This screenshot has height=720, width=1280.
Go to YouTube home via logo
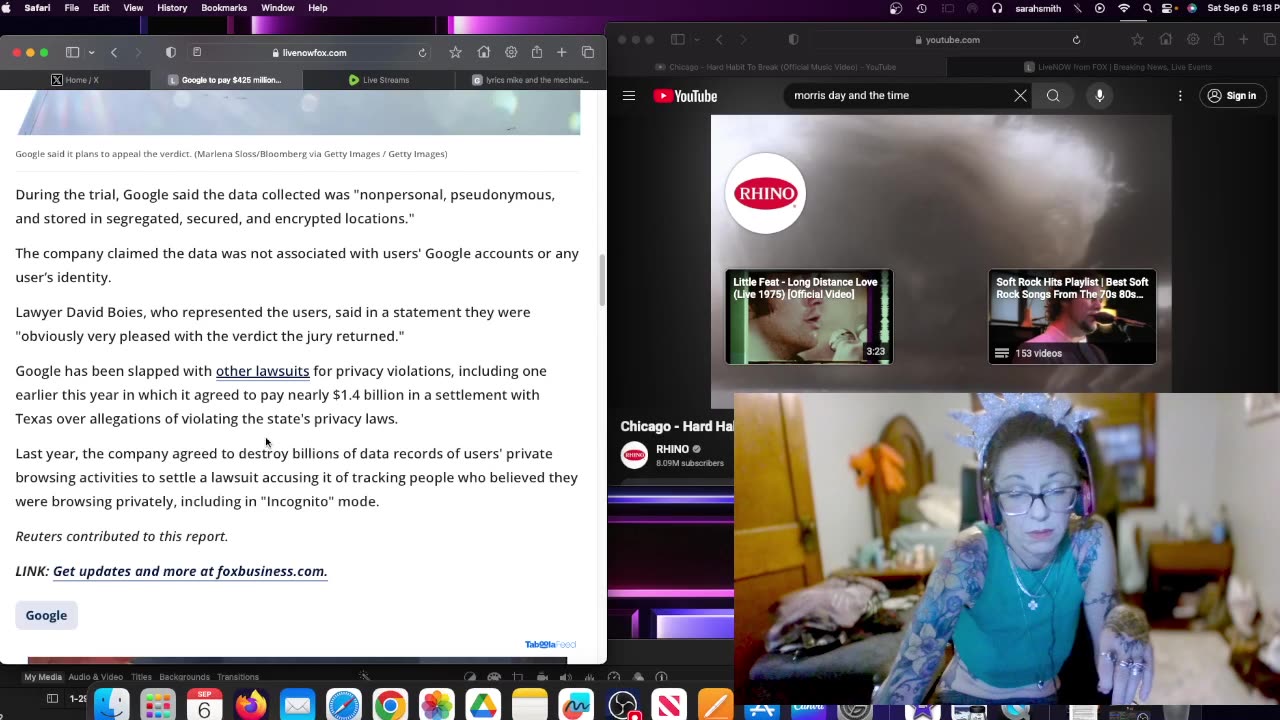coord(685,96)
